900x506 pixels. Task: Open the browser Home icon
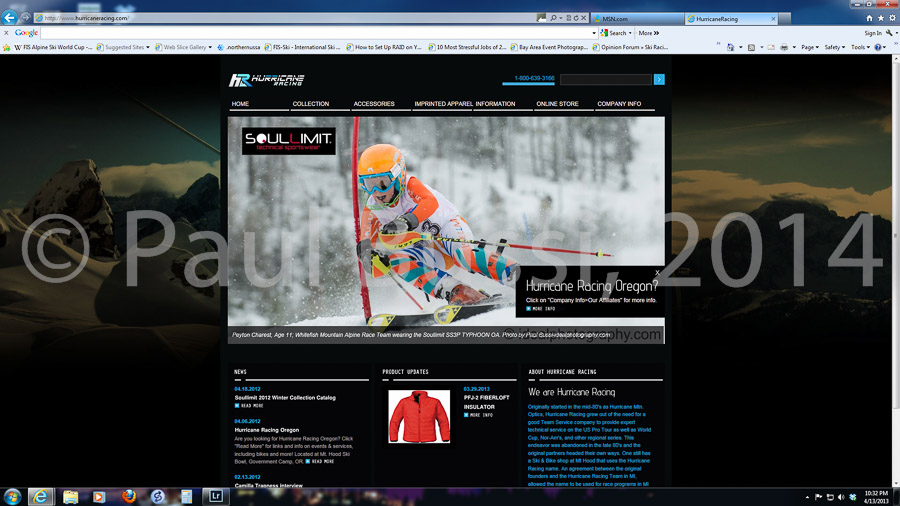tap(869, 18)
